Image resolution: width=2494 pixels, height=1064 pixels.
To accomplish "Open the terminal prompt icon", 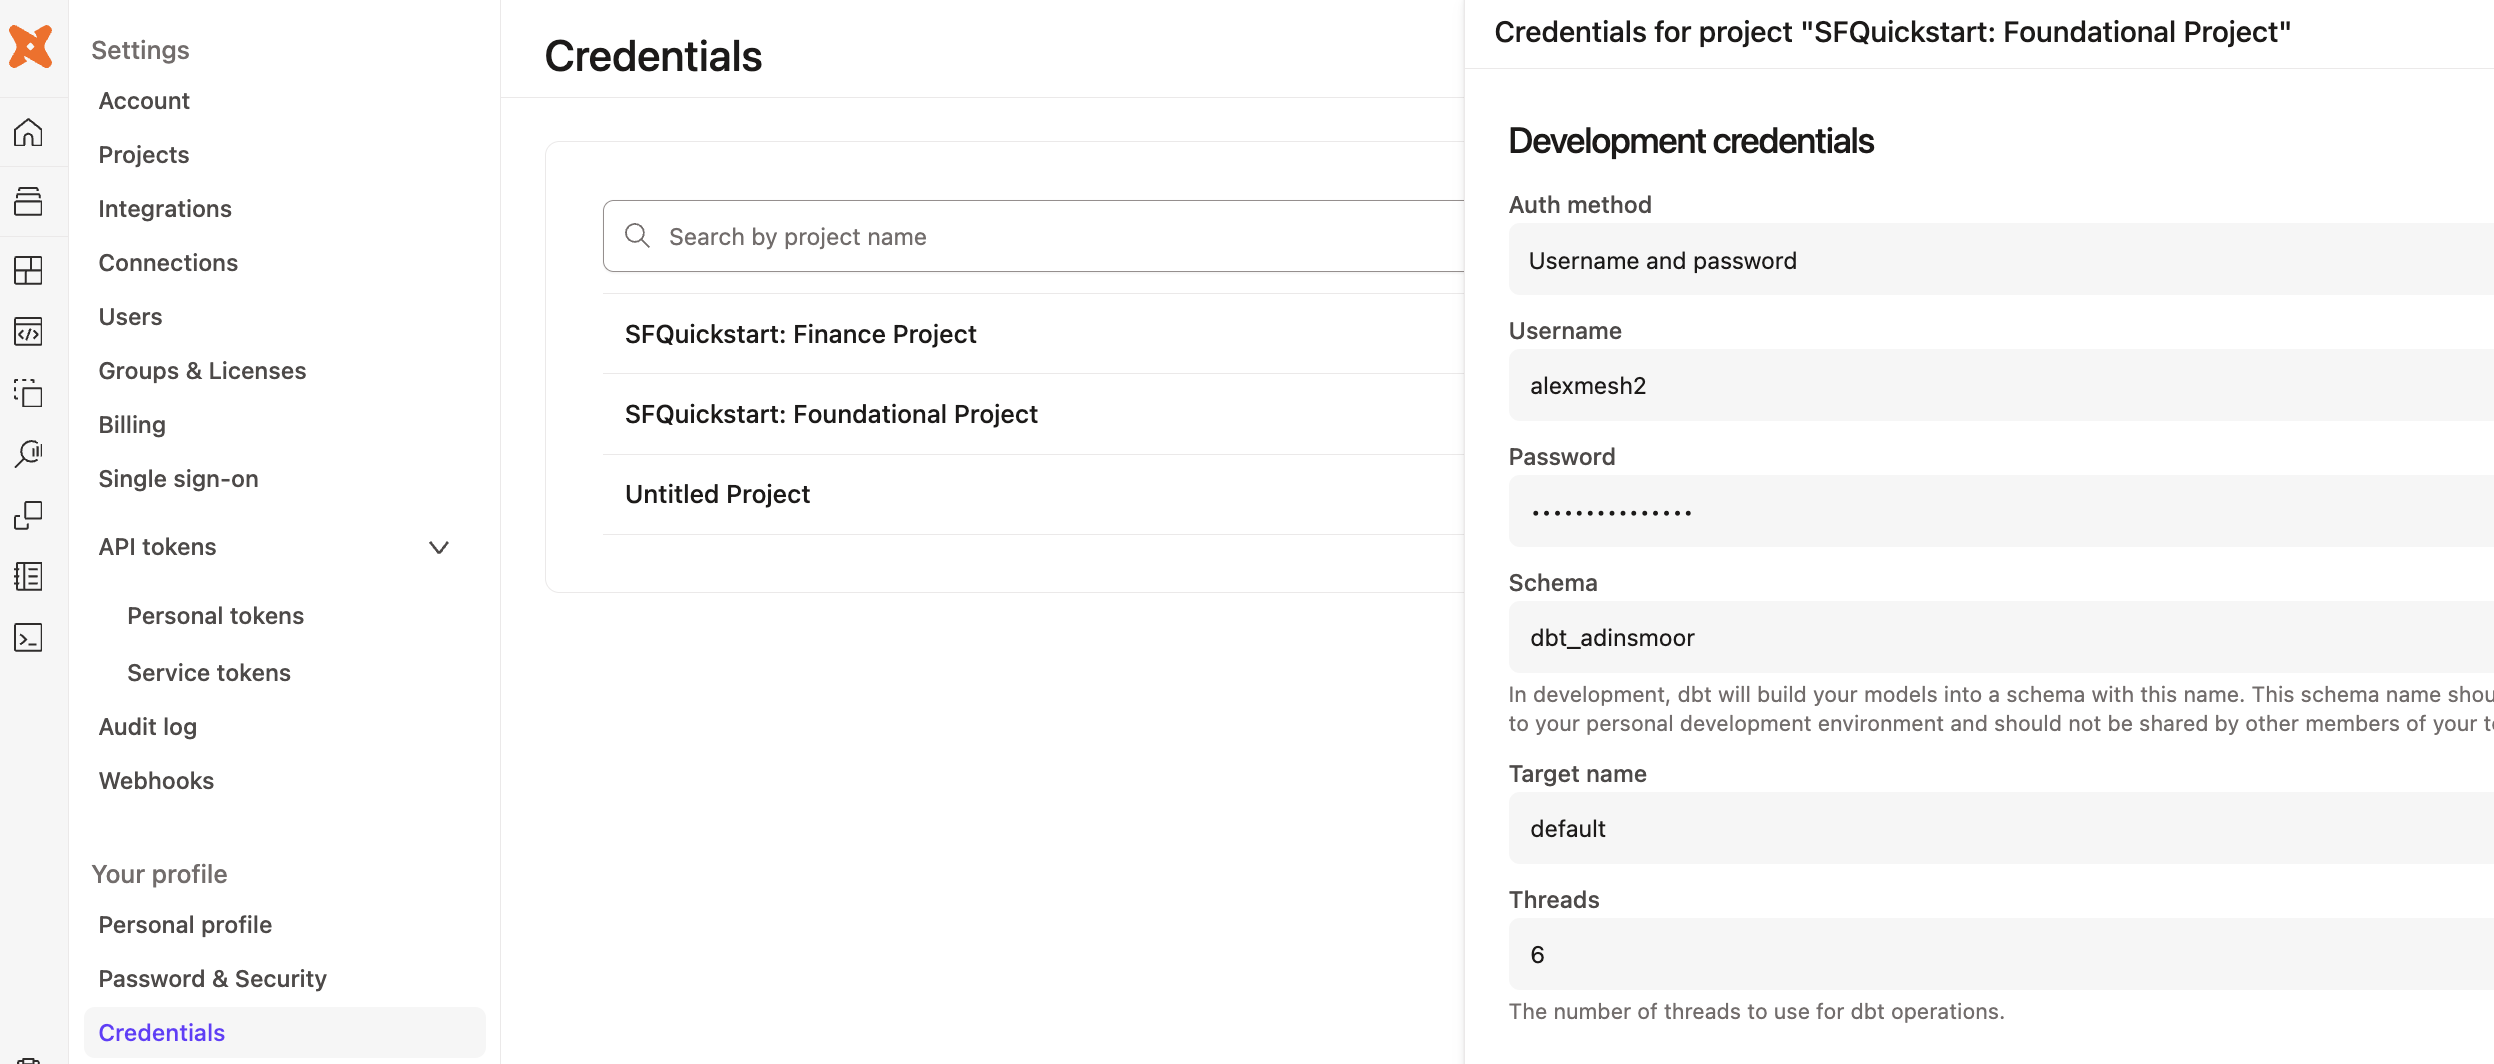I will coord(28,637).
